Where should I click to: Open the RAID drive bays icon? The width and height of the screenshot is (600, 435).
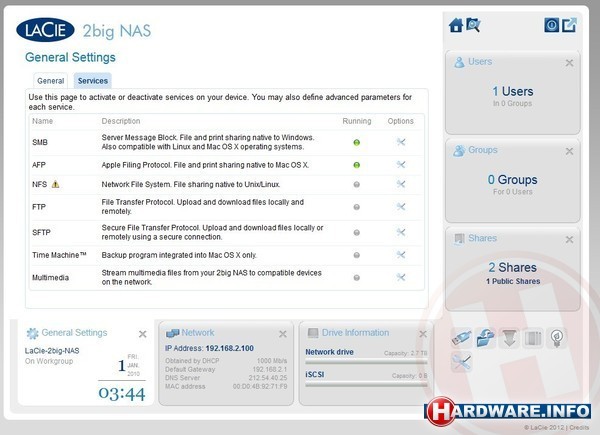[533, 338]
